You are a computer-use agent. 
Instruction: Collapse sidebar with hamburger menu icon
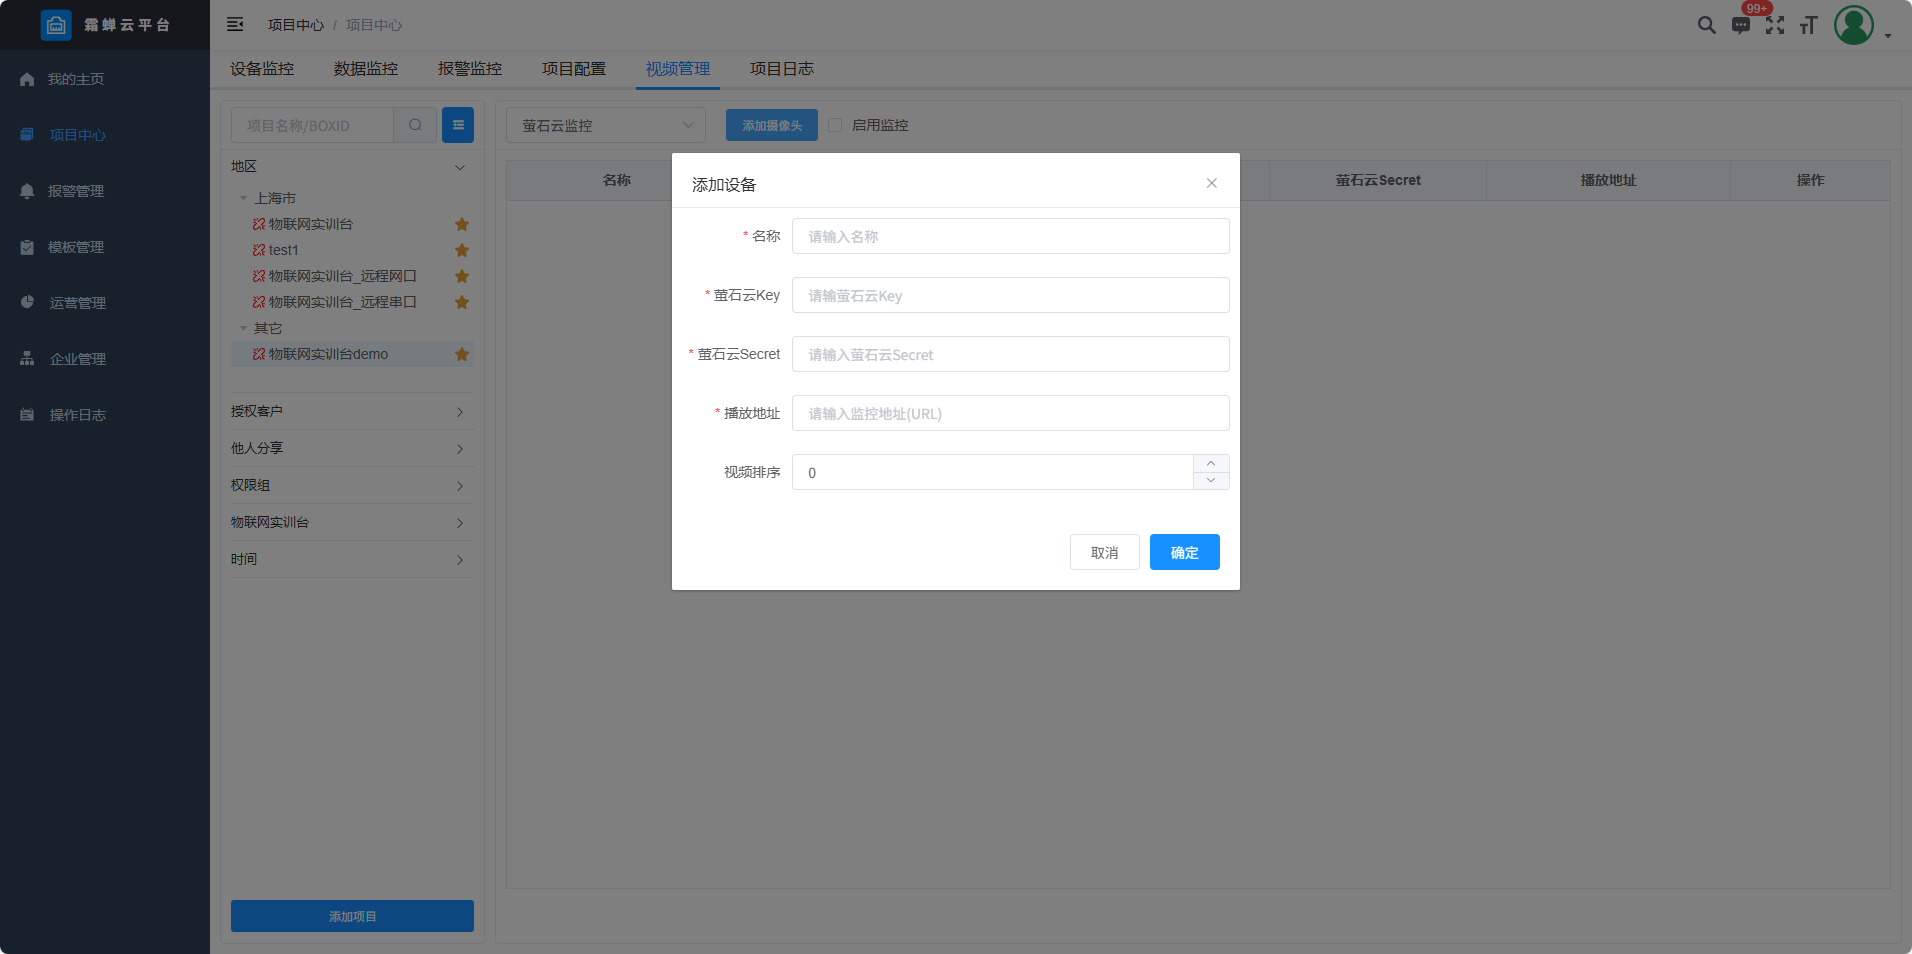tap(235, 24)
